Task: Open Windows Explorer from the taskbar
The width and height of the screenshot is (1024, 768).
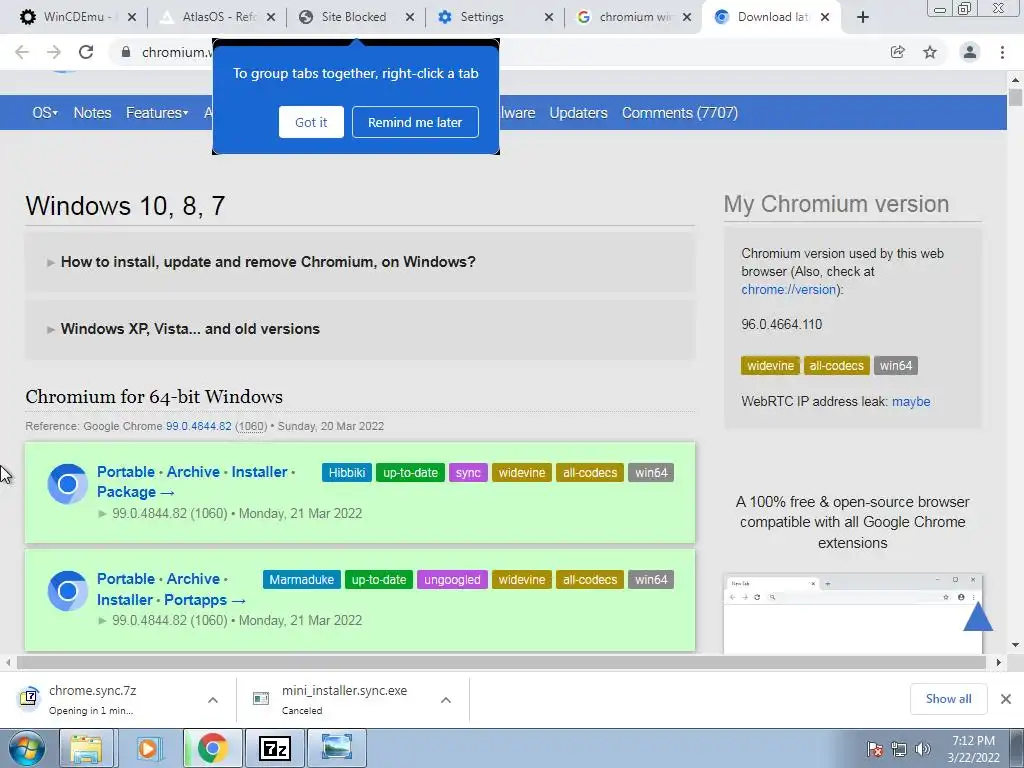Action: click(86, 748)
